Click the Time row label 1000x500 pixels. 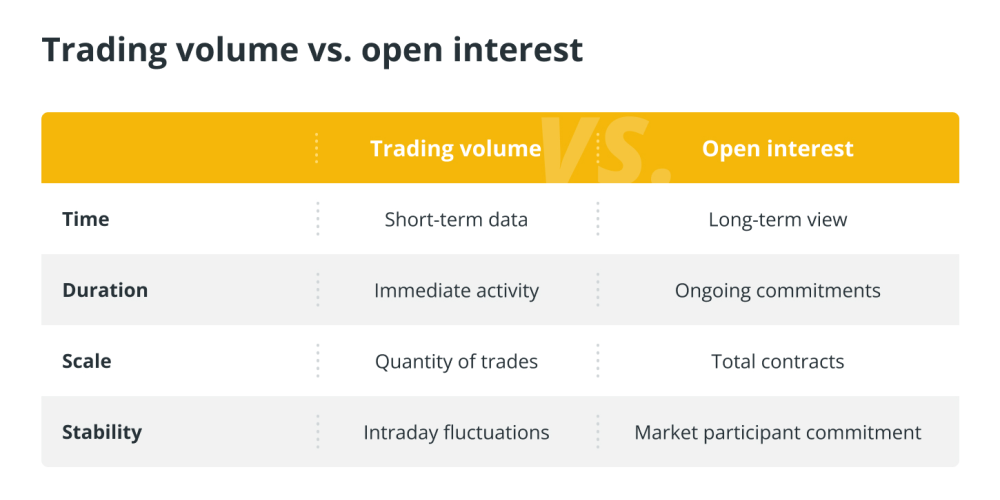(85, 219)
